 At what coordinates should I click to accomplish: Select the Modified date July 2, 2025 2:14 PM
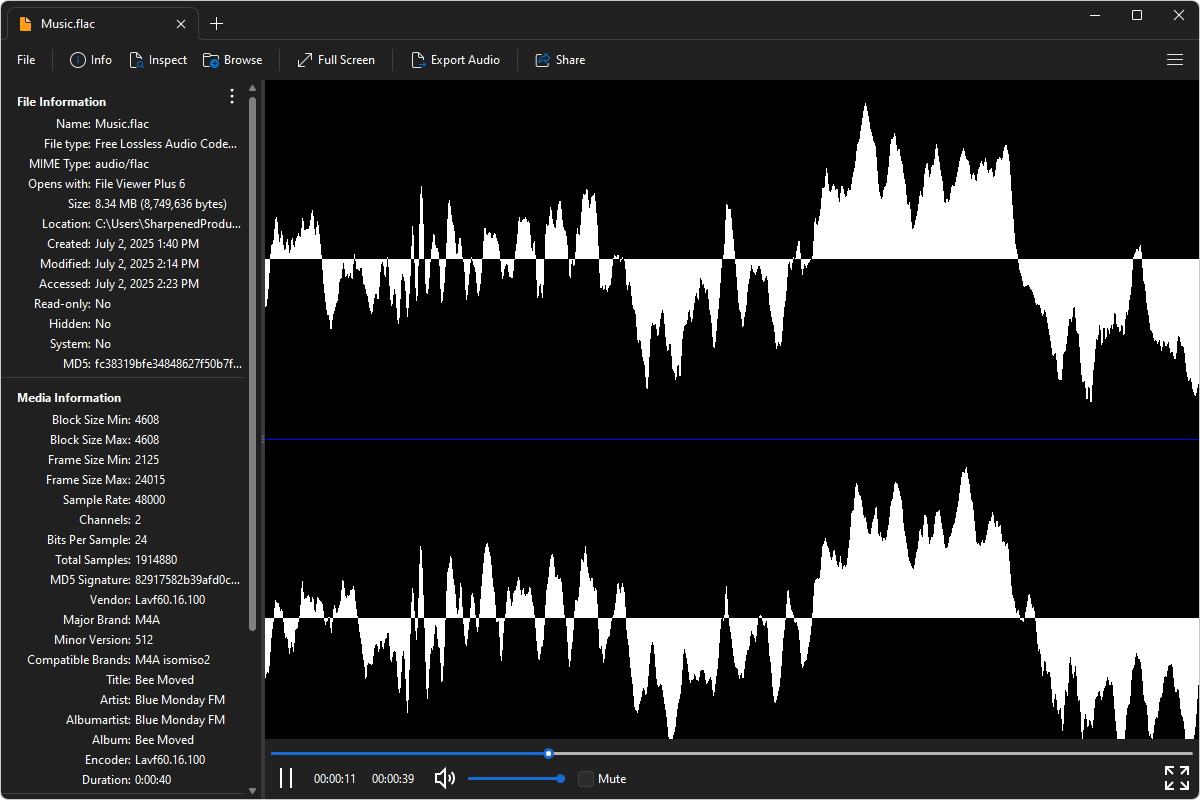pyautogui.click(x=147, y=264)
